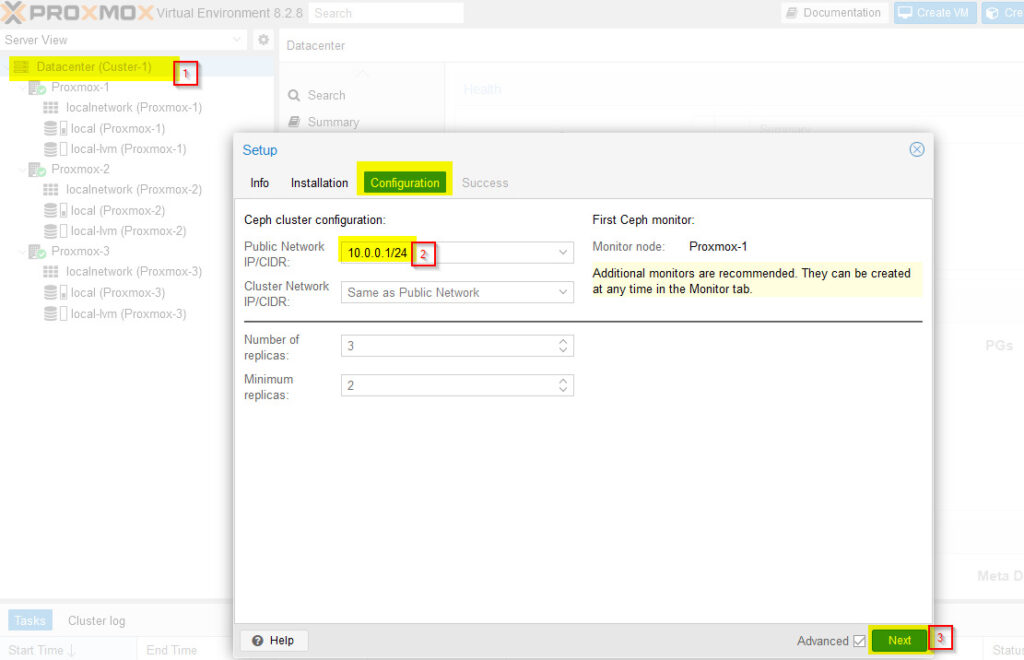Open the Server View settings gear

click(x=263, y=40)
